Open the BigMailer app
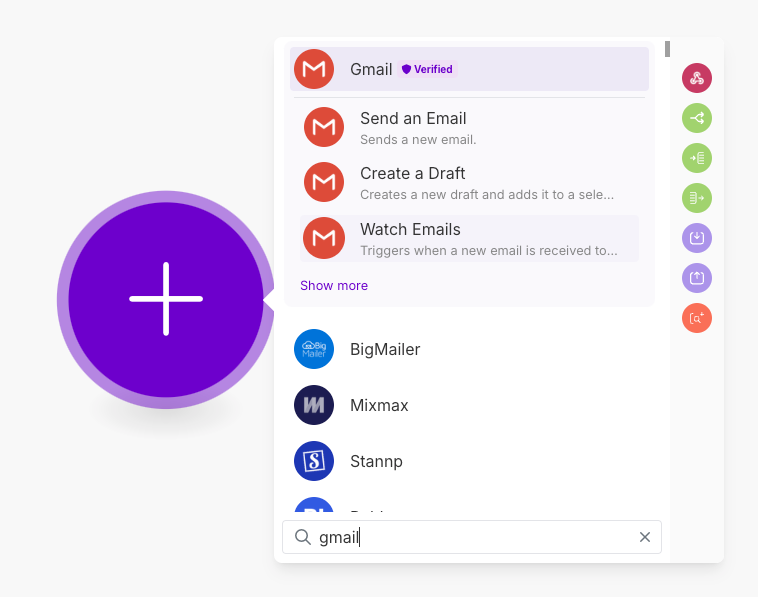Screen dimensions: 758x597 point(469,349)
